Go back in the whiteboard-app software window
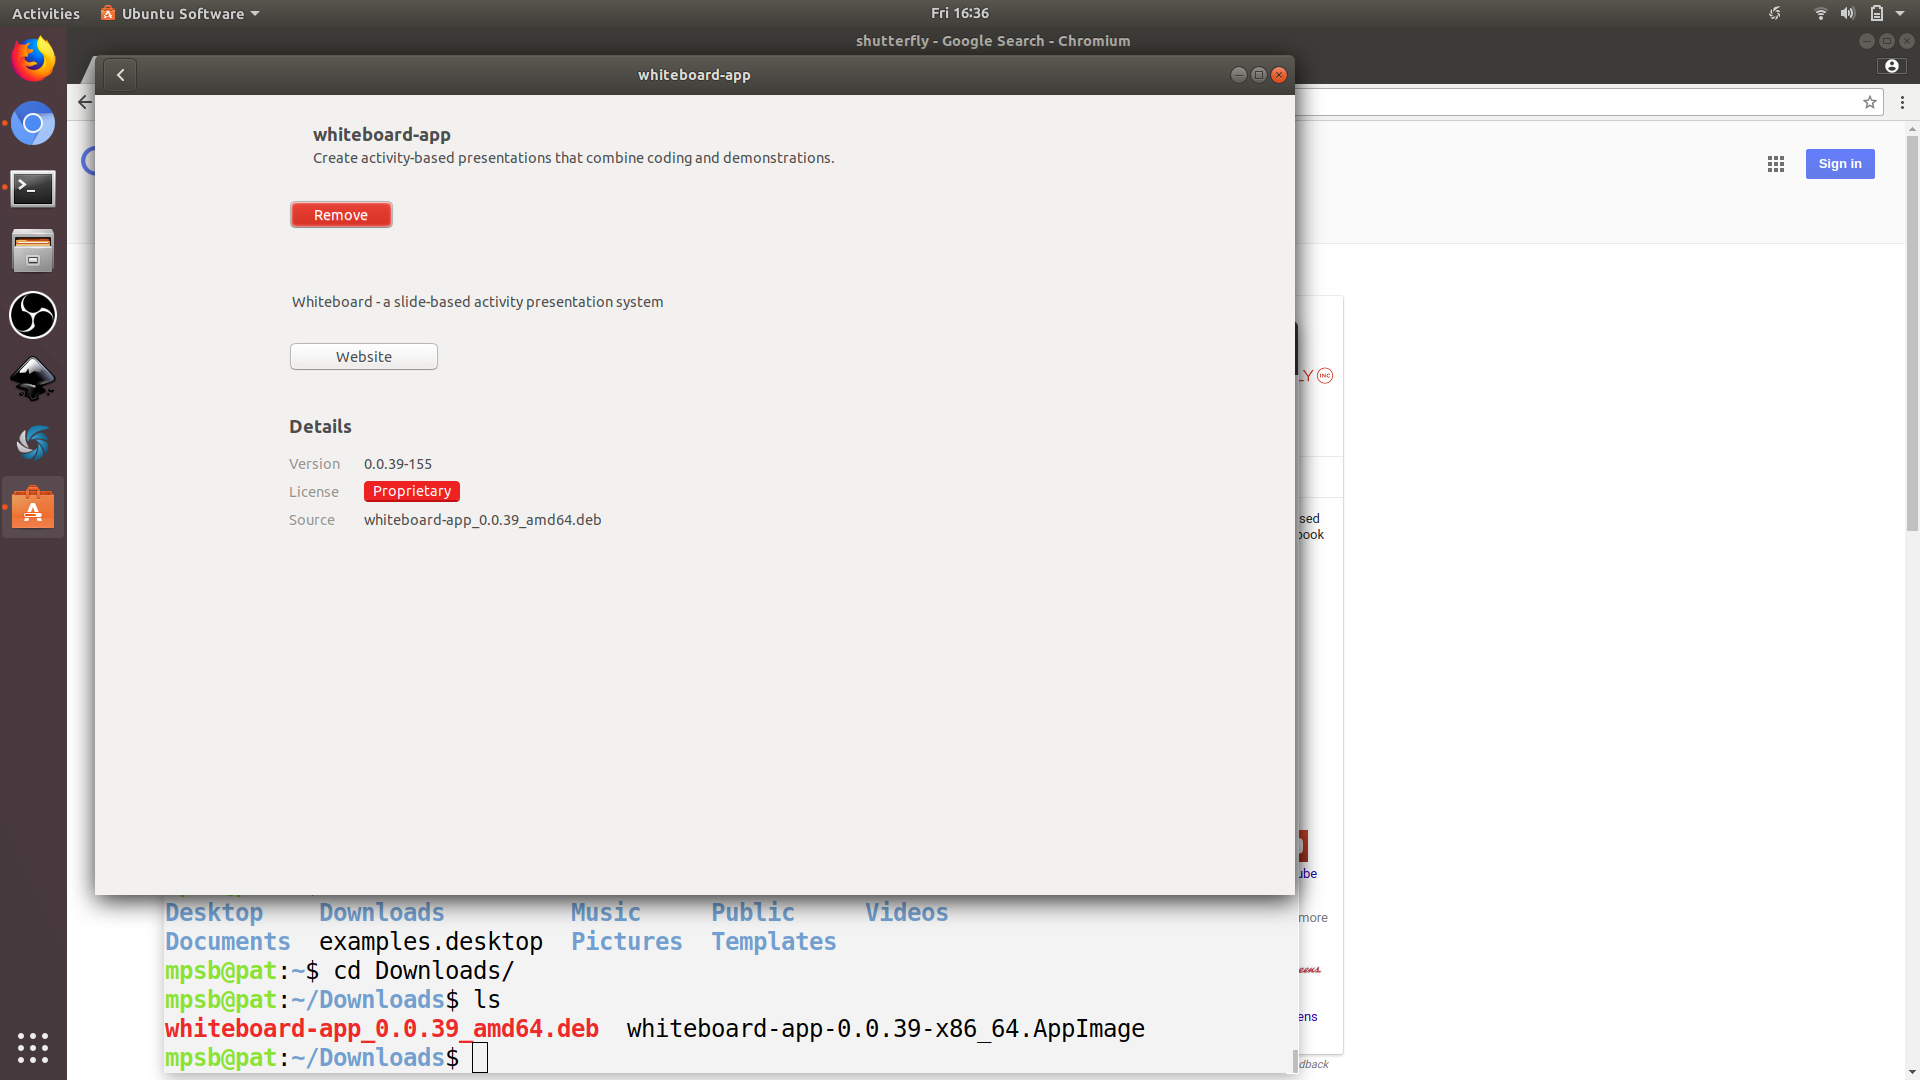 (120, 75)
